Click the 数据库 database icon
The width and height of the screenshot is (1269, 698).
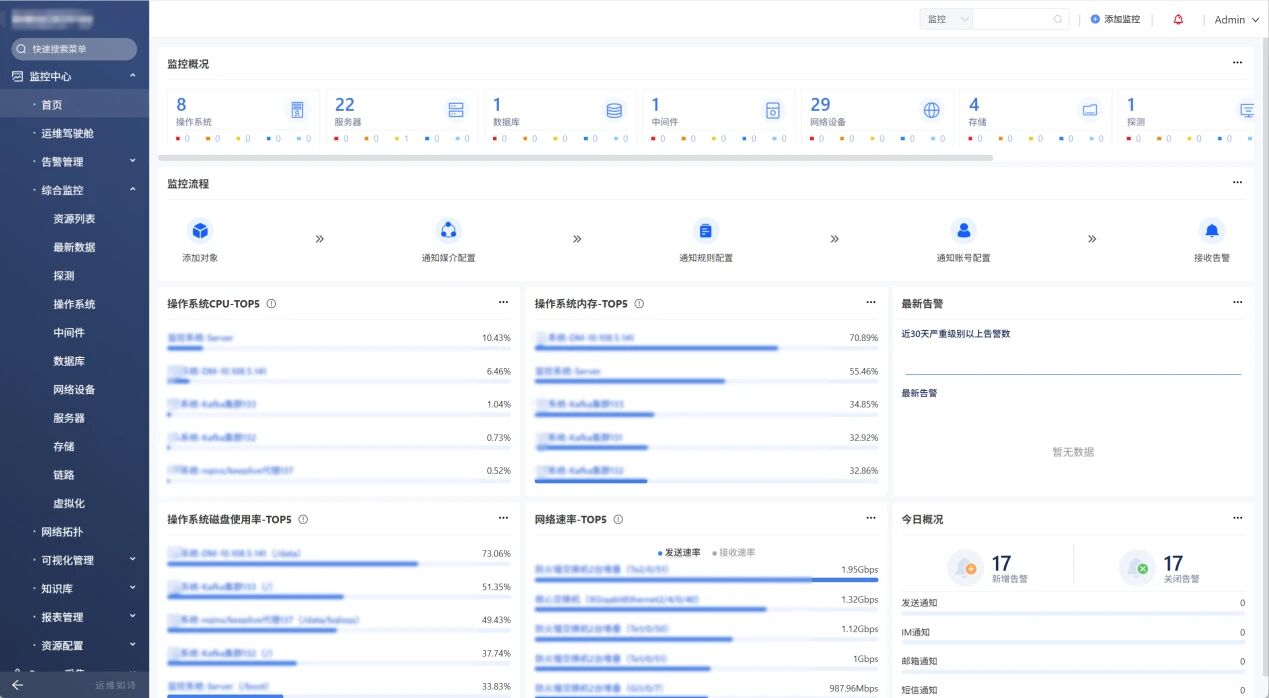click(614, 110)
